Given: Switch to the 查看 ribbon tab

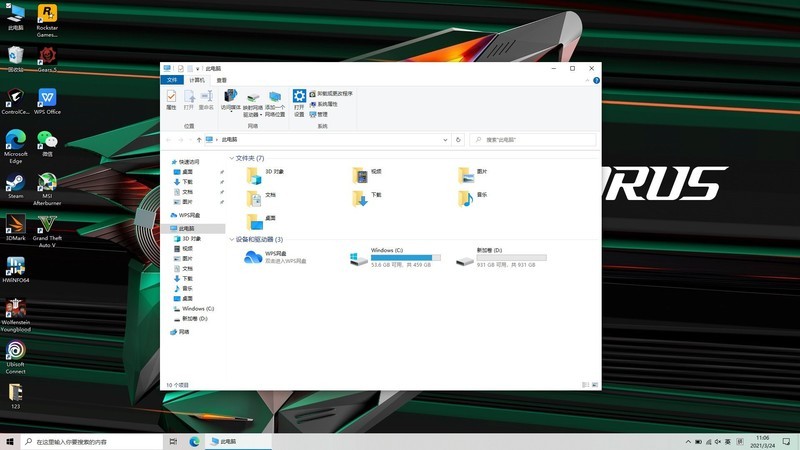Looking at the screenshot, I should 221,80.
